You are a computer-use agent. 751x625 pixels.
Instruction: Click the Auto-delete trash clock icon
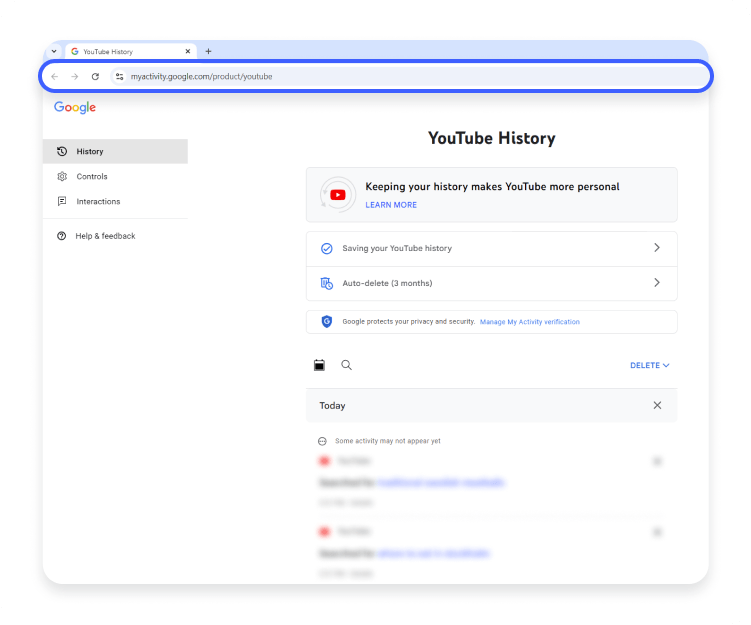point(327,284)
